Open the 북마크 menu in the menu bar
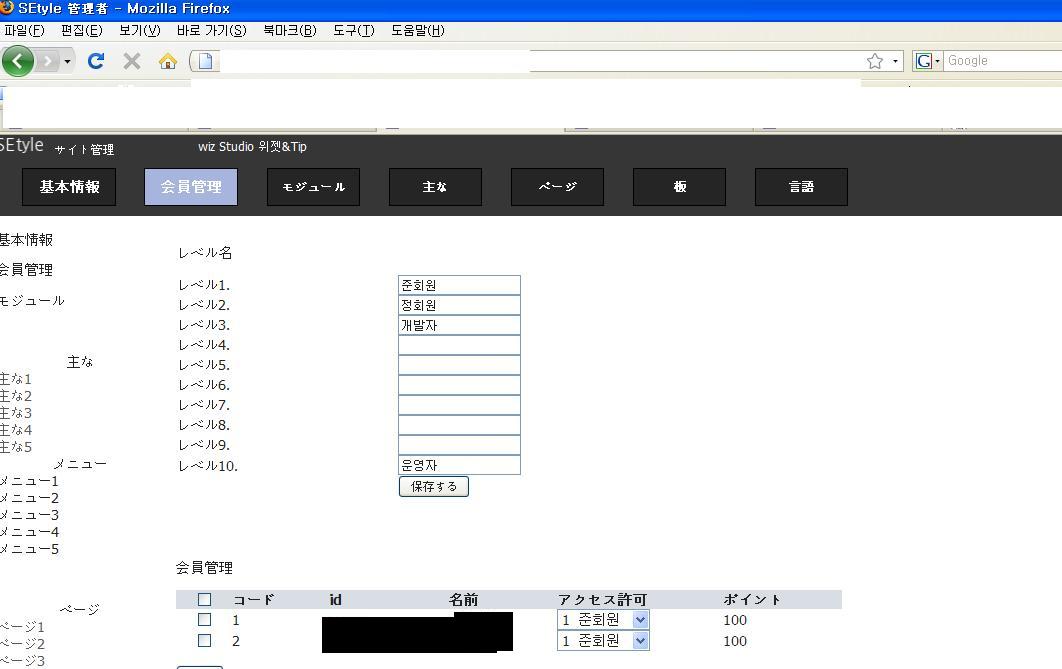Screen dimensions: 1062x669 pyautogui.click(x=289, y=30)
